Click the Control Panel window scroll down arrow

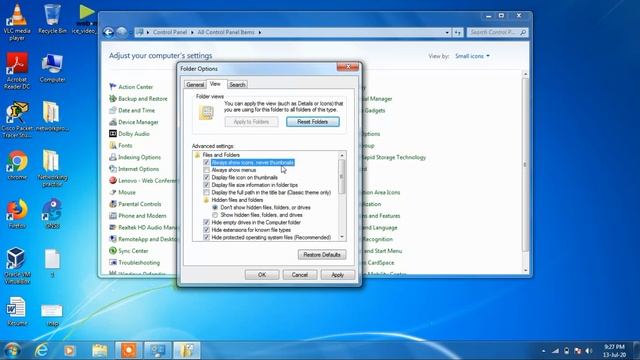tap(525, 271)
